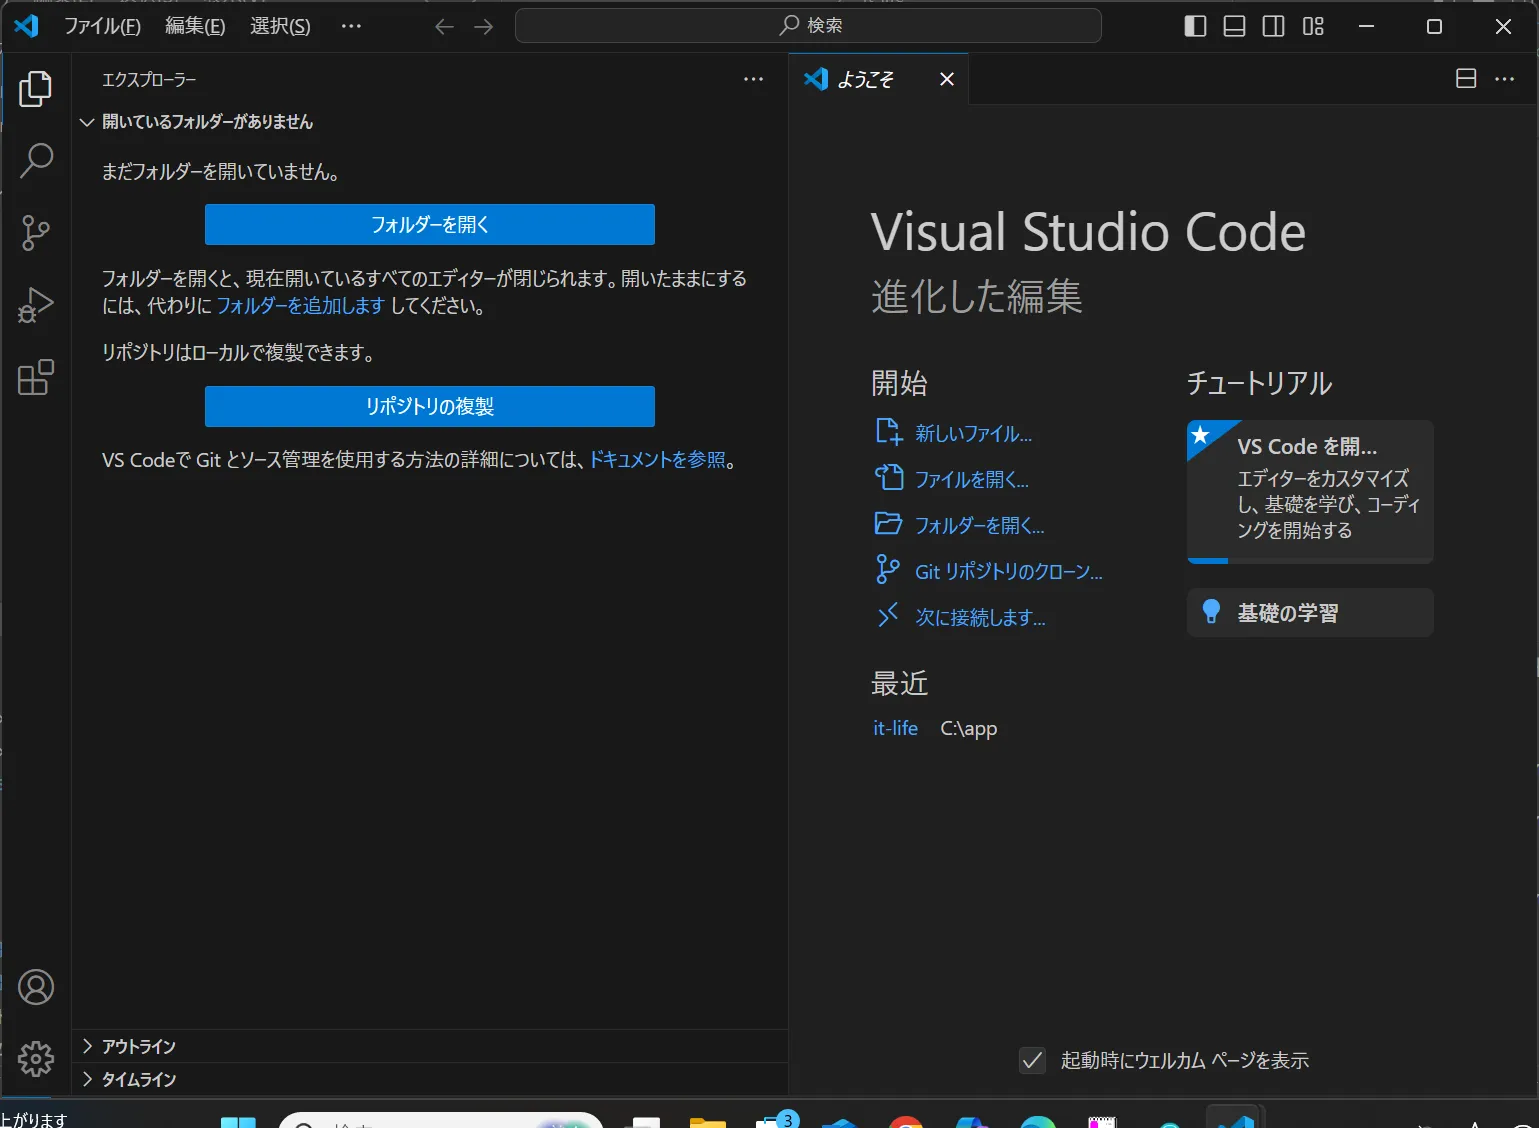Open the Source Control view

tap(36, 233)
